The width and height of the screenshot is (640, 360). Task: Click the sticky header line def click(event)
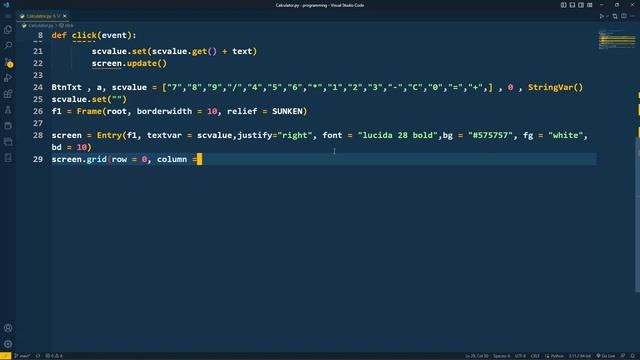(x=94, y=35)
